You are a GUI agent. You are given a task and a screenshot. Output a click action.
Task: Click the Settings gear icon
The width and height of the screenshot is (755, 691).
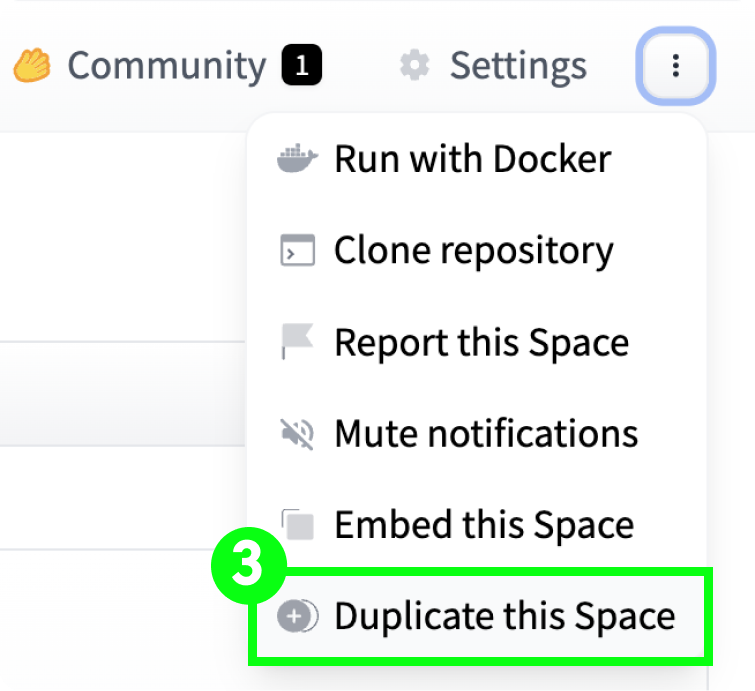[414, 66]
